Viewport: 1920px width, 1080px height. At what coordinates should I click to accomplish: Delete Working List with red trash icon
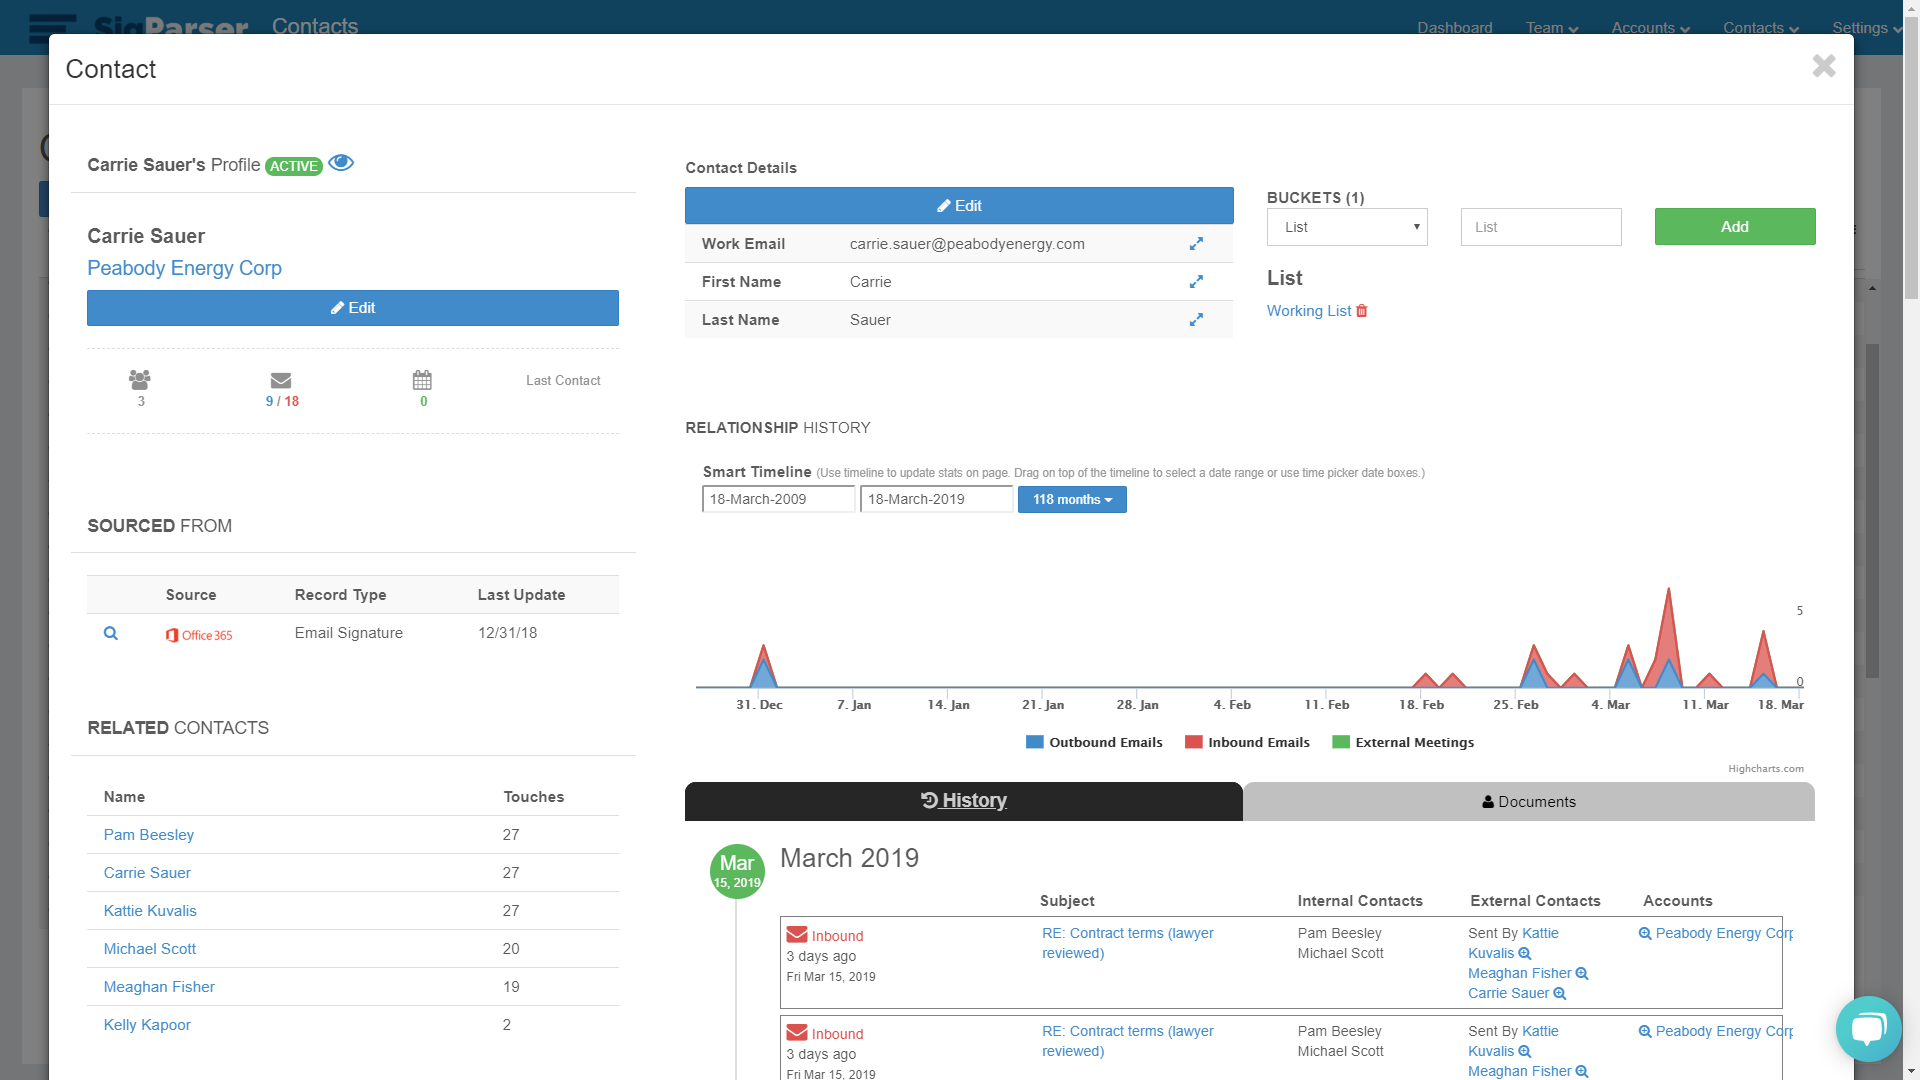coord(1361,311)
